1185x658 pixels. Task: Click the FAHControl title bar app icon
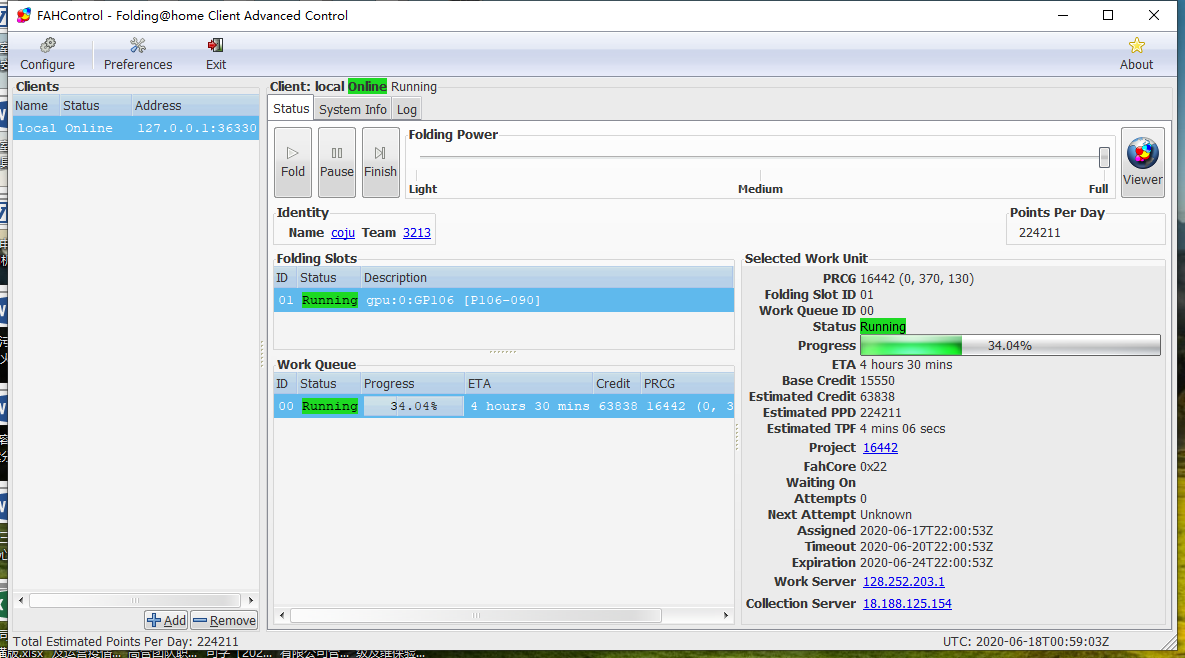pos(23,15)
